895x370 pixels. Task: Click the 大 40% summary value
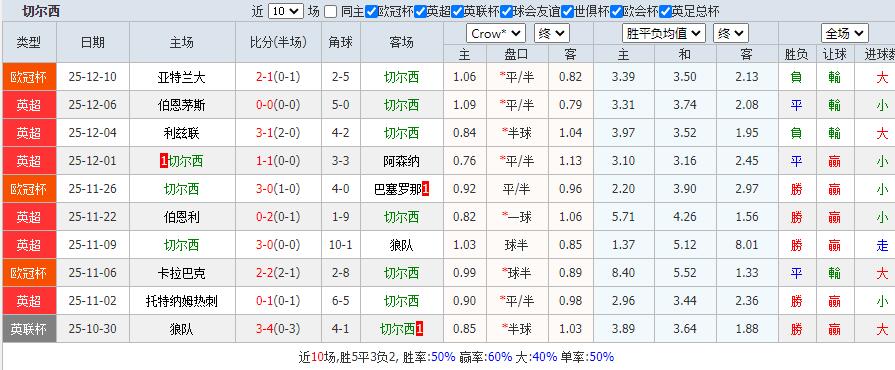tap(545, 357)
